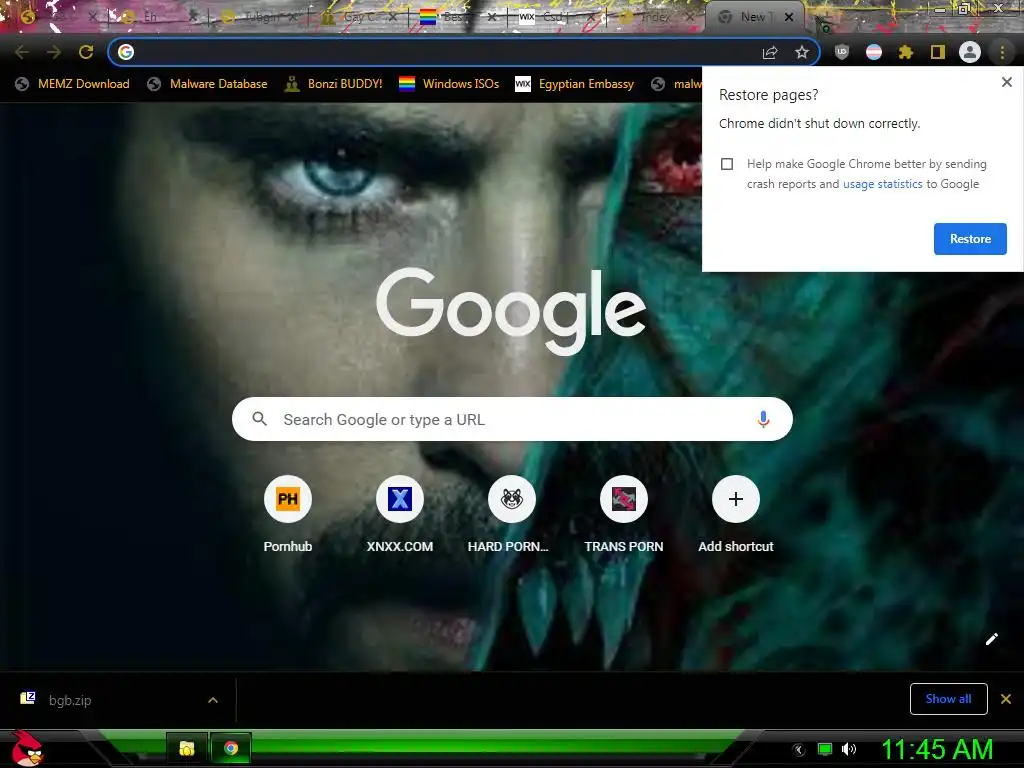Viewport: 1024px width, 768px height.
Task: Open the green network tray icon
Action: pyautogui.click(x=825, y=749)
